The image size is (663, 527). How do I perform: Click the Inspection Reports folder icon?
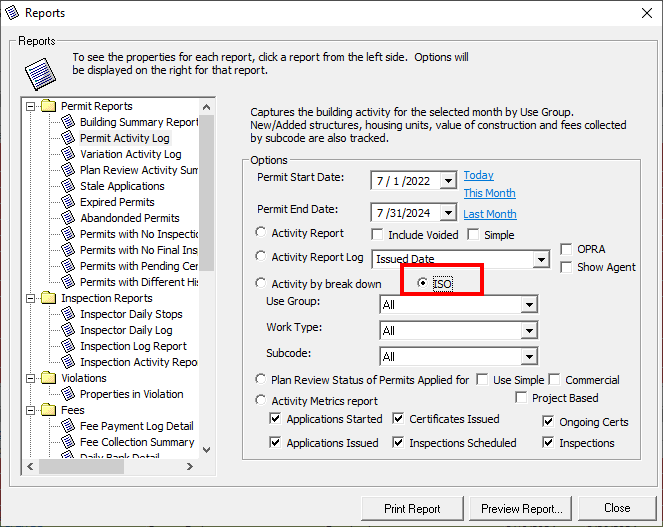tap(49, 298)
